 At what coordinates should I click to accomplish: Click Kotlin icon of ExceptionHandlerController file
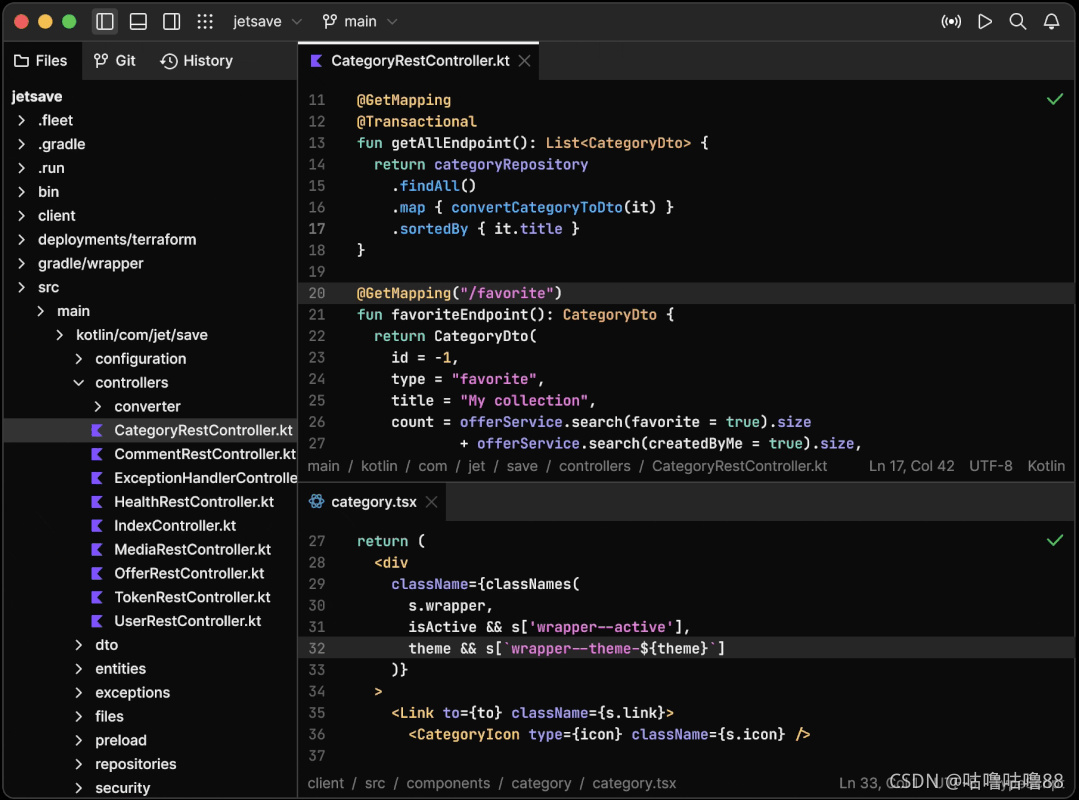(97, 478)
